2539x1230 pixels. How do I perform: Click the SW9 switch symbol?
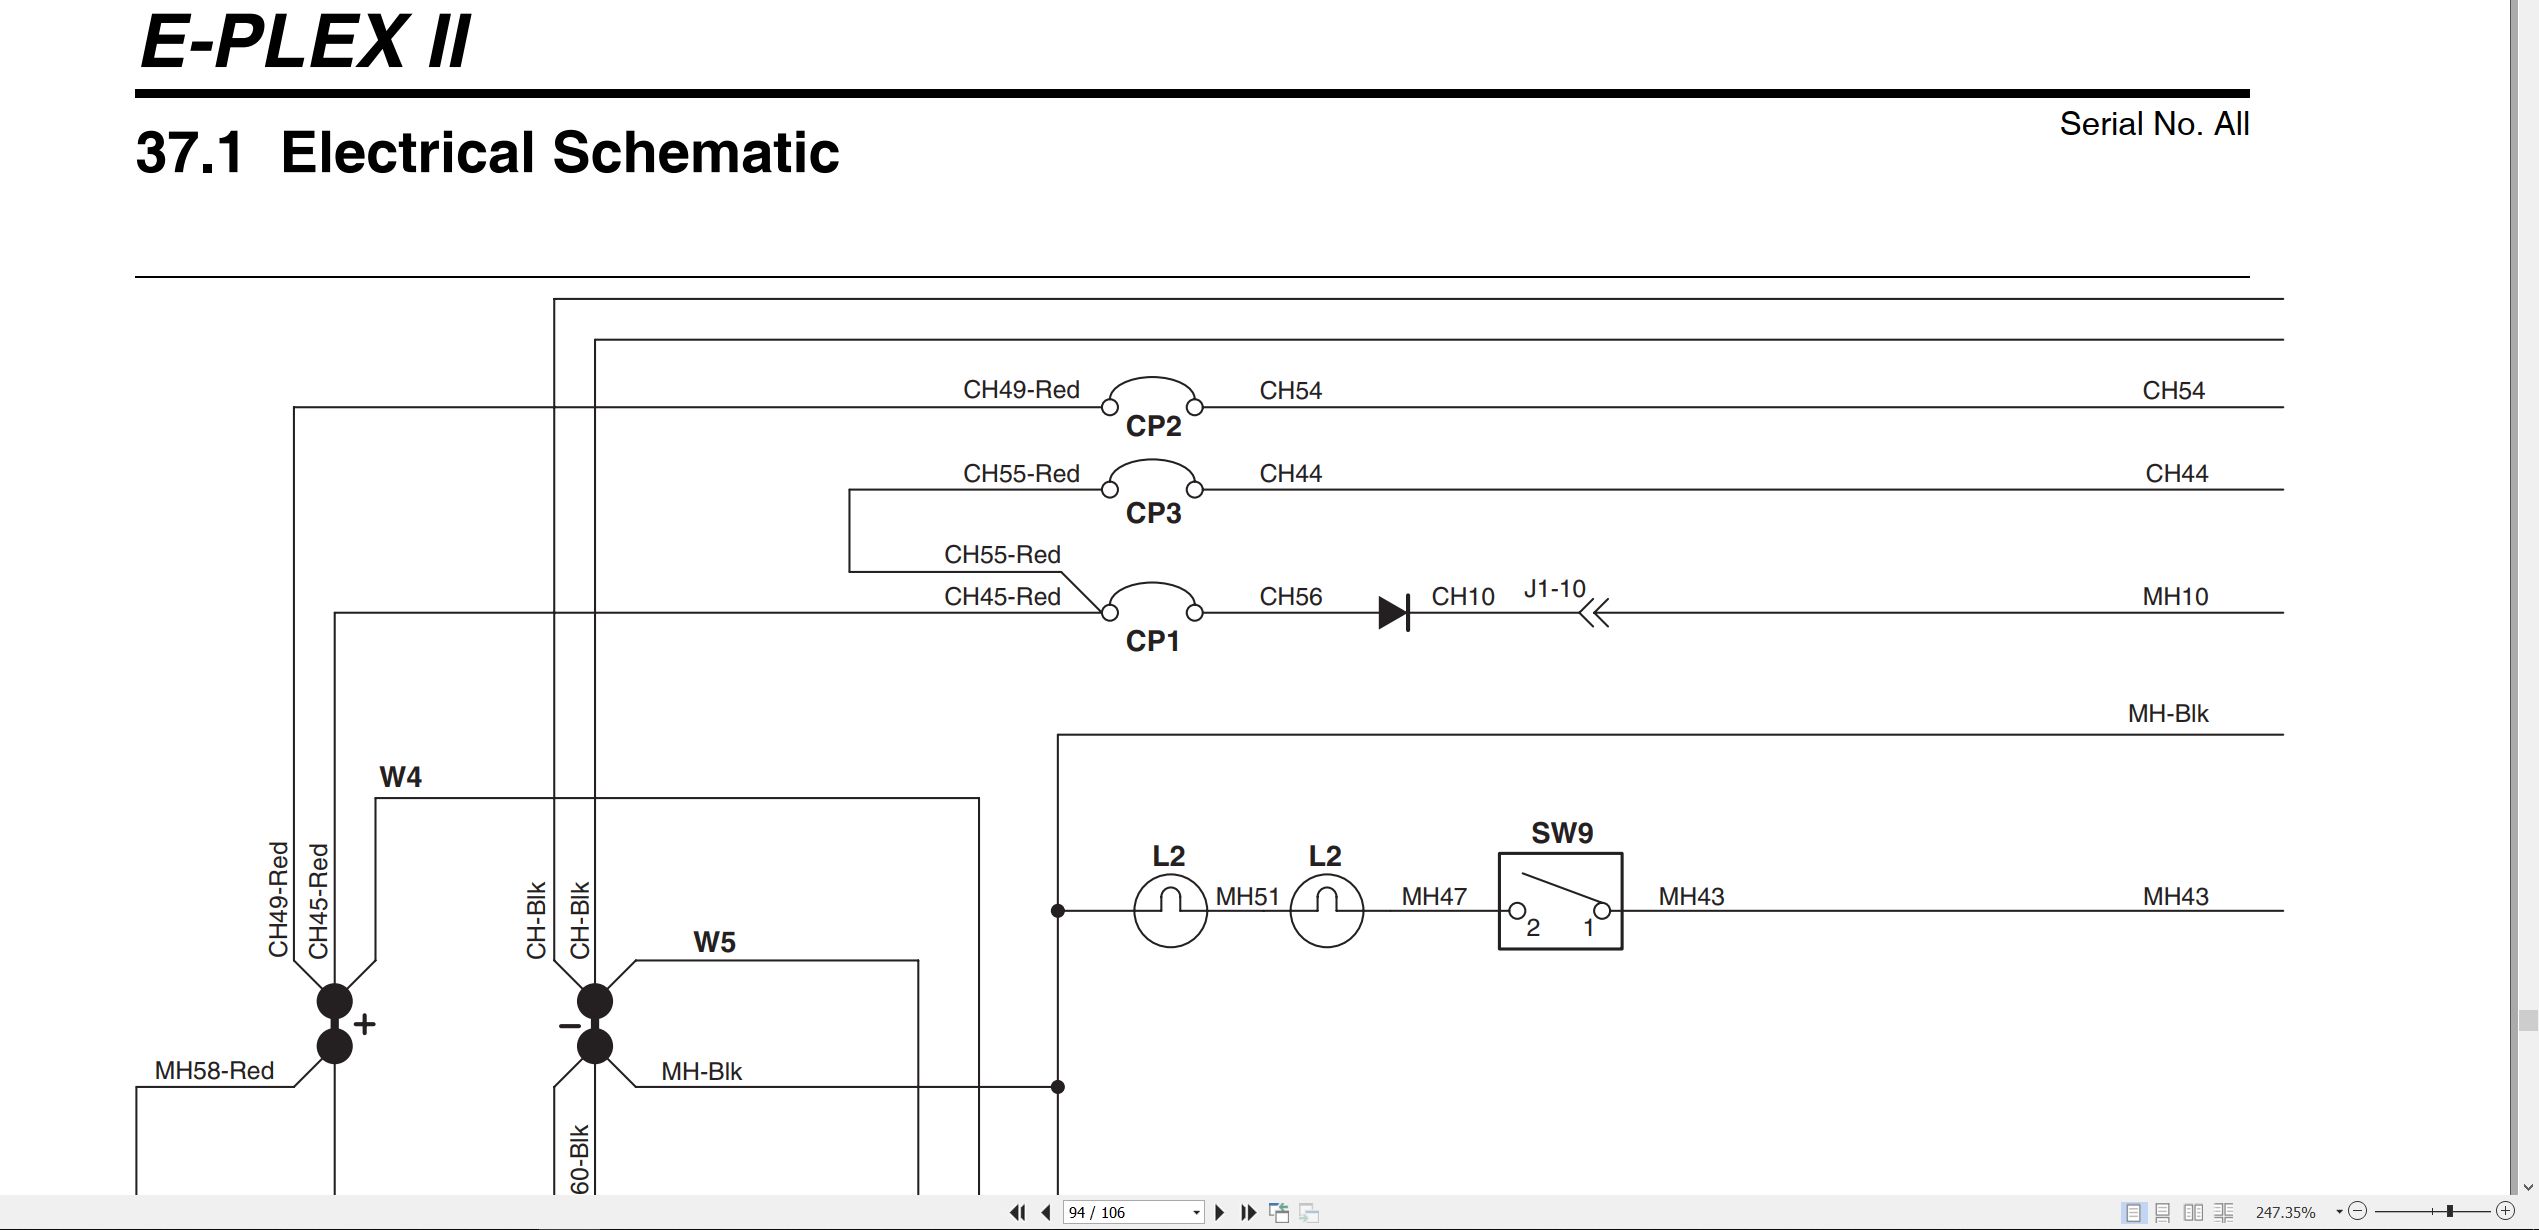[x=1560, y=901]
